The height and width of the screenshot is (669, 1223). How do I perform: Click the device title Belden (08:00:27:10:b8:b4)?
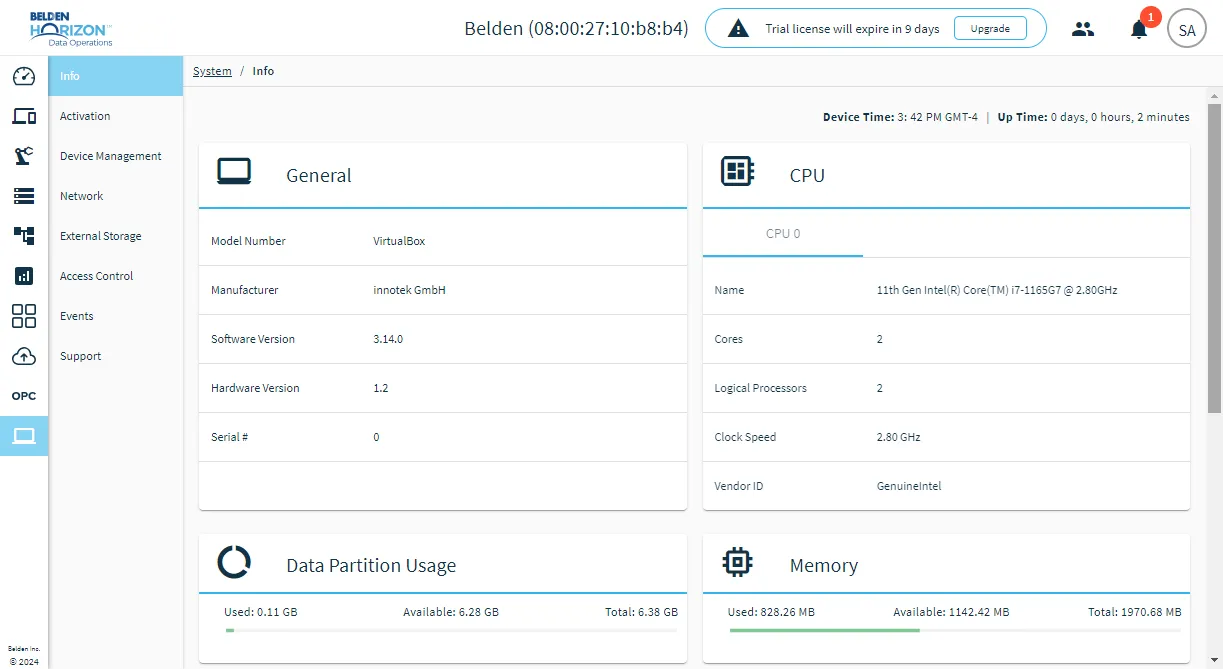coord(576,29)
